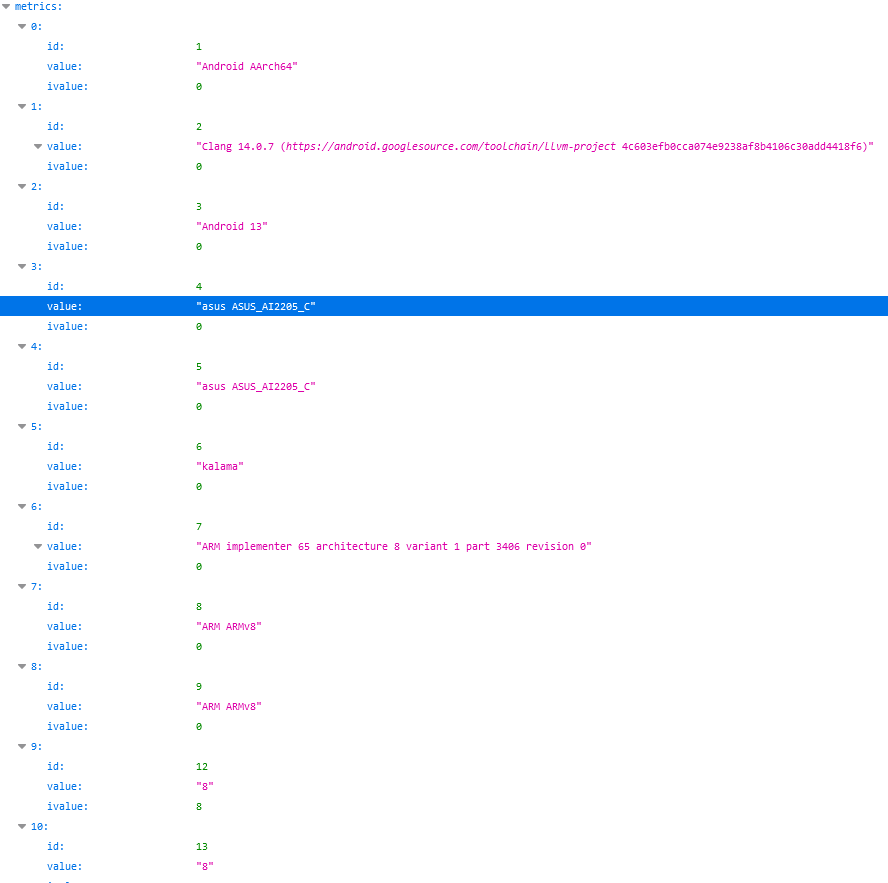This screenshot has width=888, height=883.
Task: Collapse array entry 8 twisty
Action: (22, 666)
